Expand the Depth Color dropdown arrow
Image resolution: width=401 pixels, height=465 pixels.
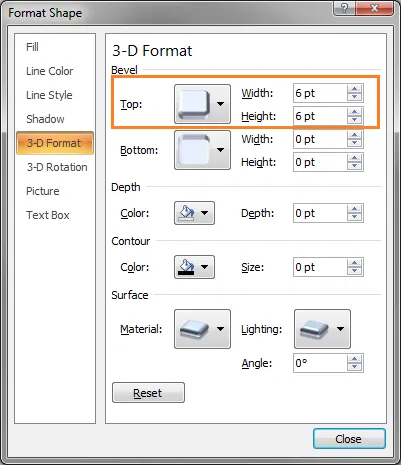coord(205,213)
